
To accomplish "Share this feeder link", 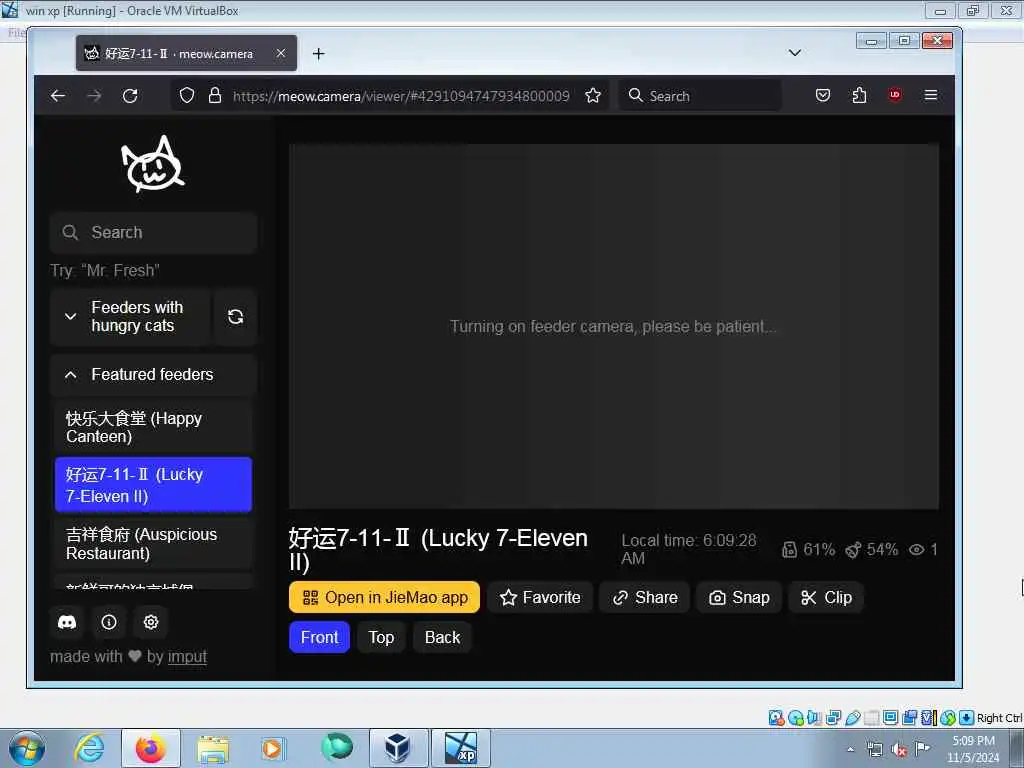I will pyautogui.click(x=645, y=598).
